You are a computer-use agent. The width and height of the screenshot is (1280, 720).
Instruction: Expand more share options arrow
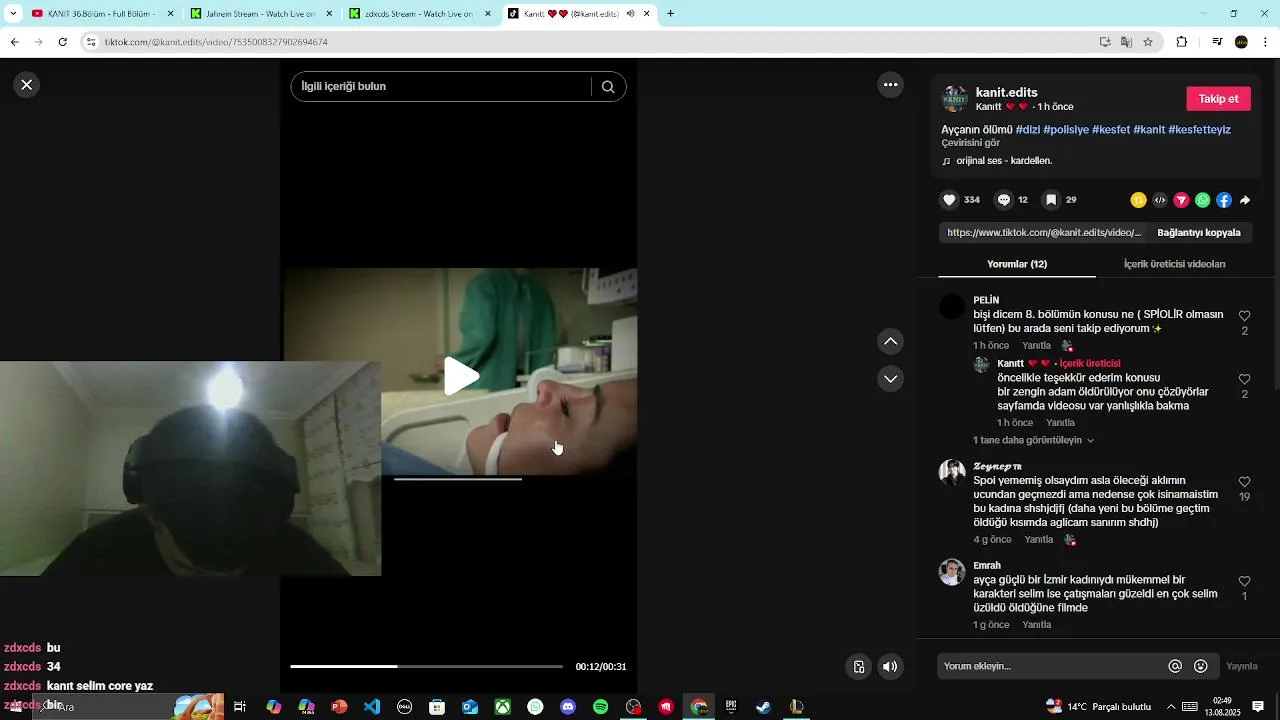click(1245, 200)
